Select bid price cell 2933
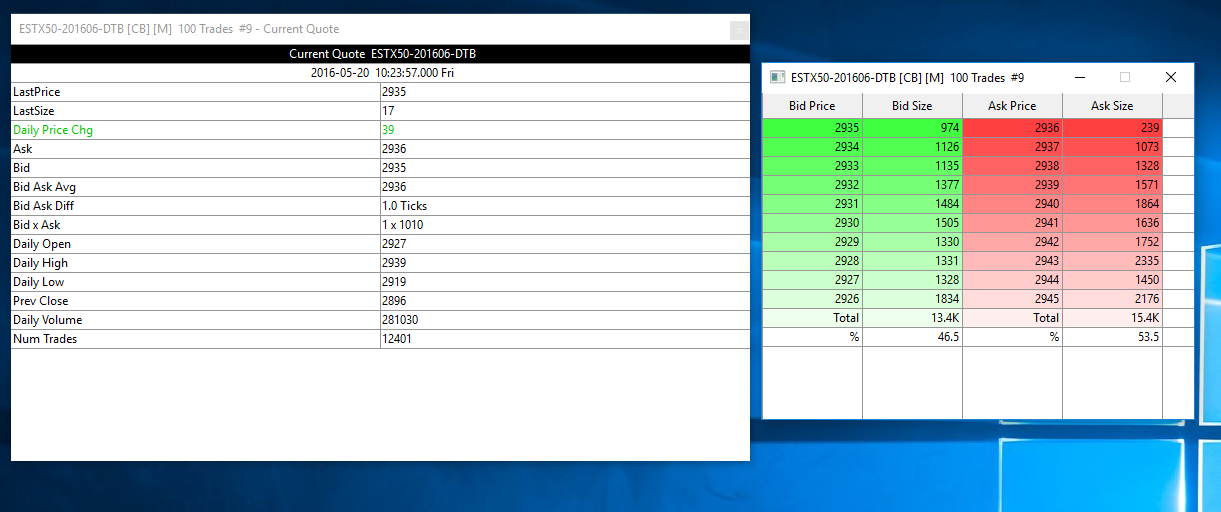Image resolution: width=1221 pixels, height=512 pixels. coord(812,166)
